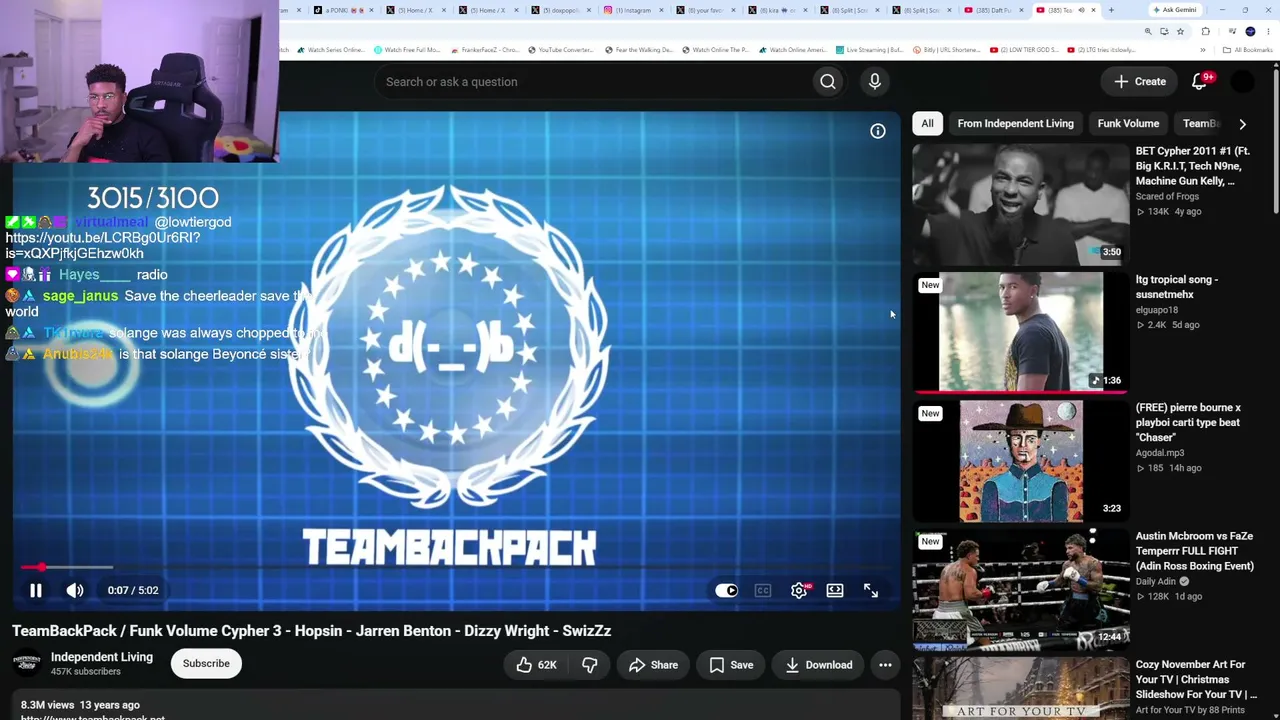Open more actions menu below the video
This screenshot has height=720, width=1280.
click(885, 665)
